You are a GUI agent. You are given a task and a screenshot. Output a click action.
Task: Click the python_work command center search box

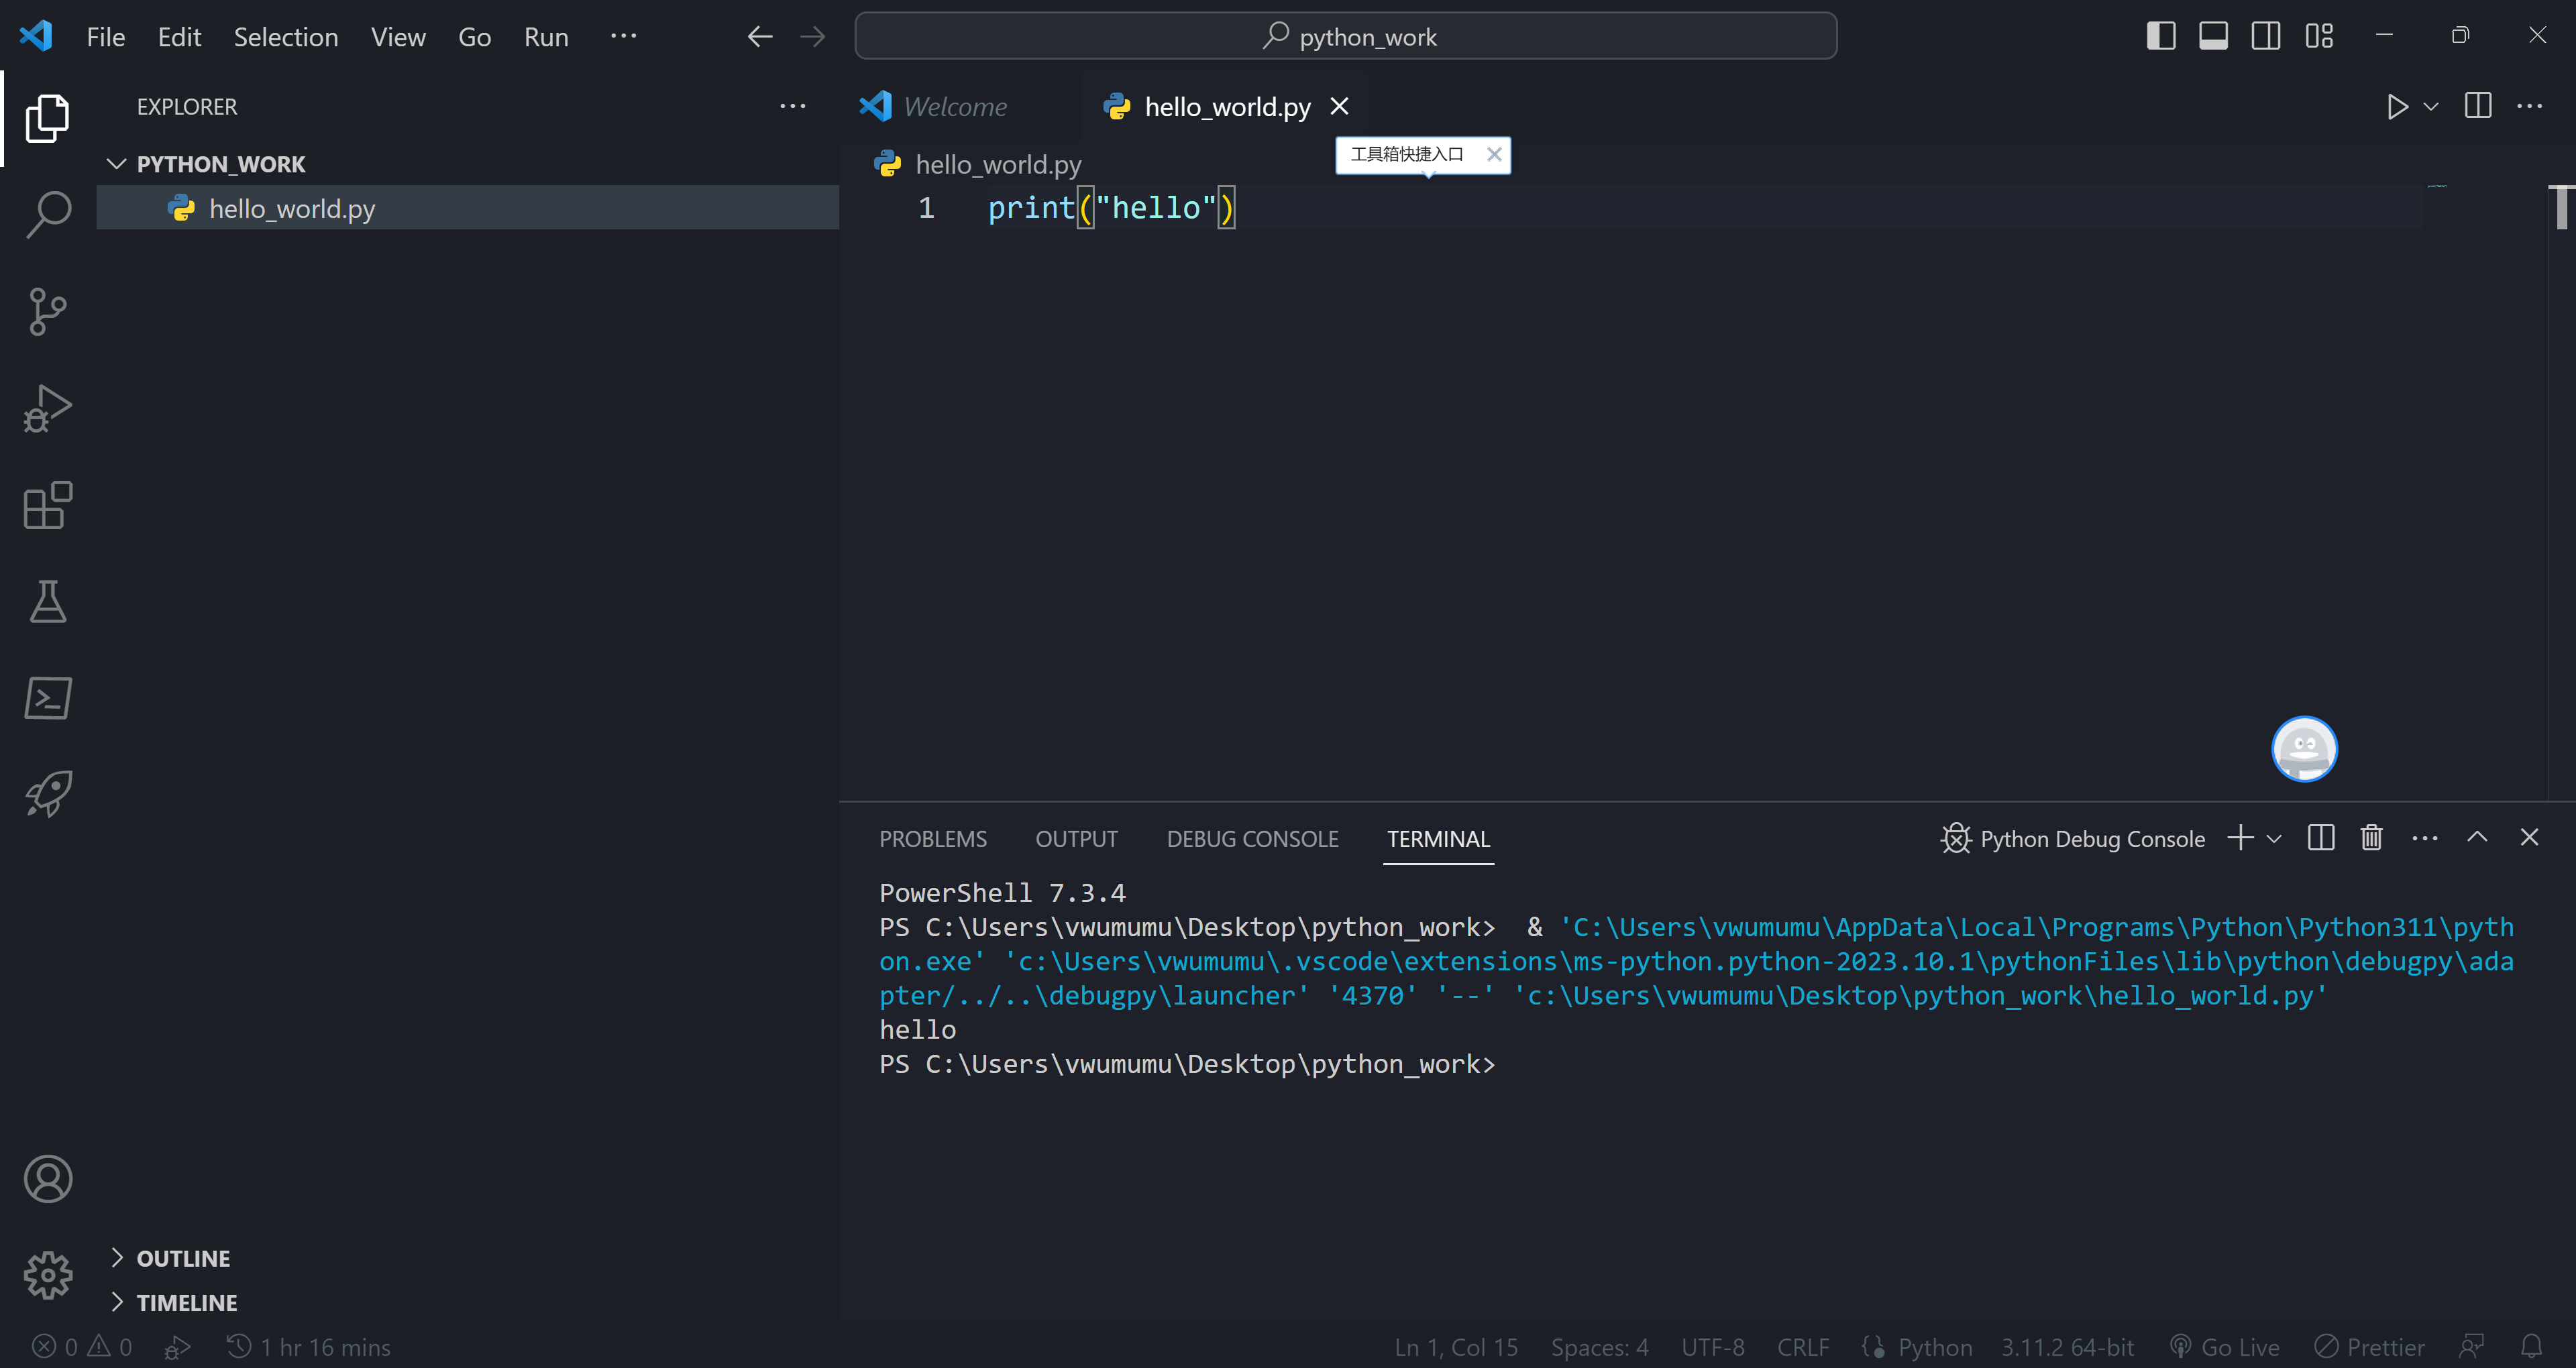[x=1345, y=37]
